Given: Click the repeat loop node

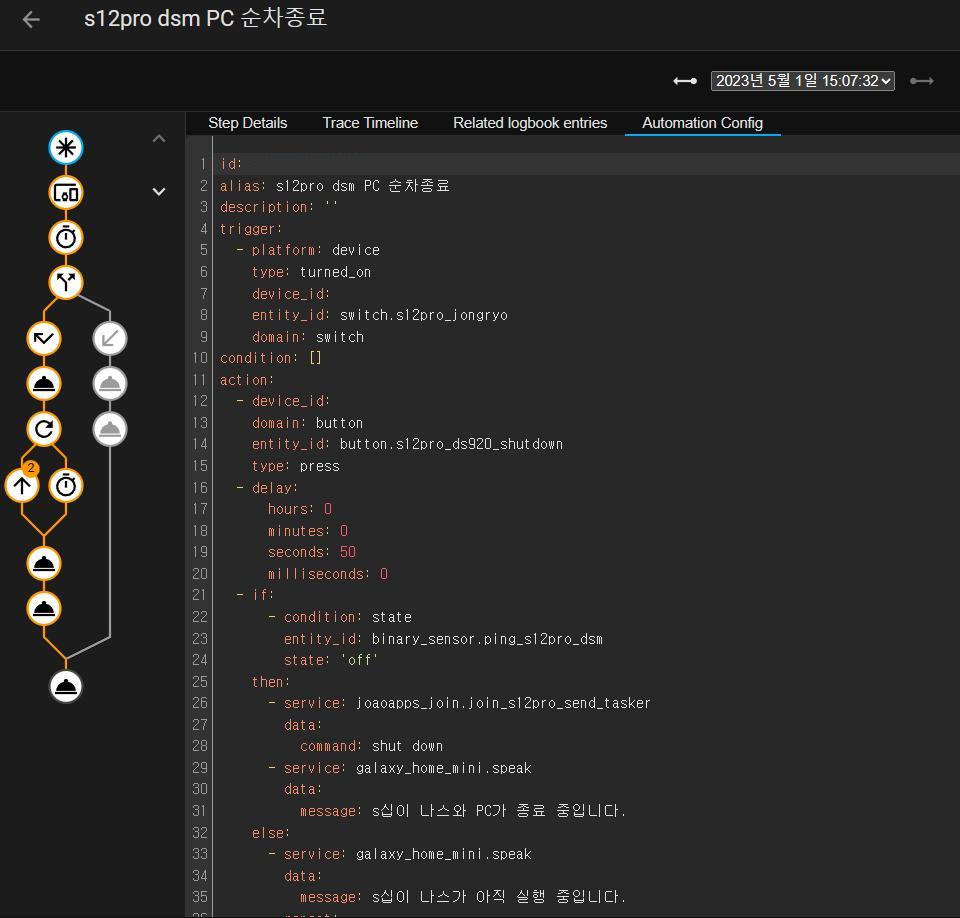Looking at the screenshot, I should click(44, 430).
